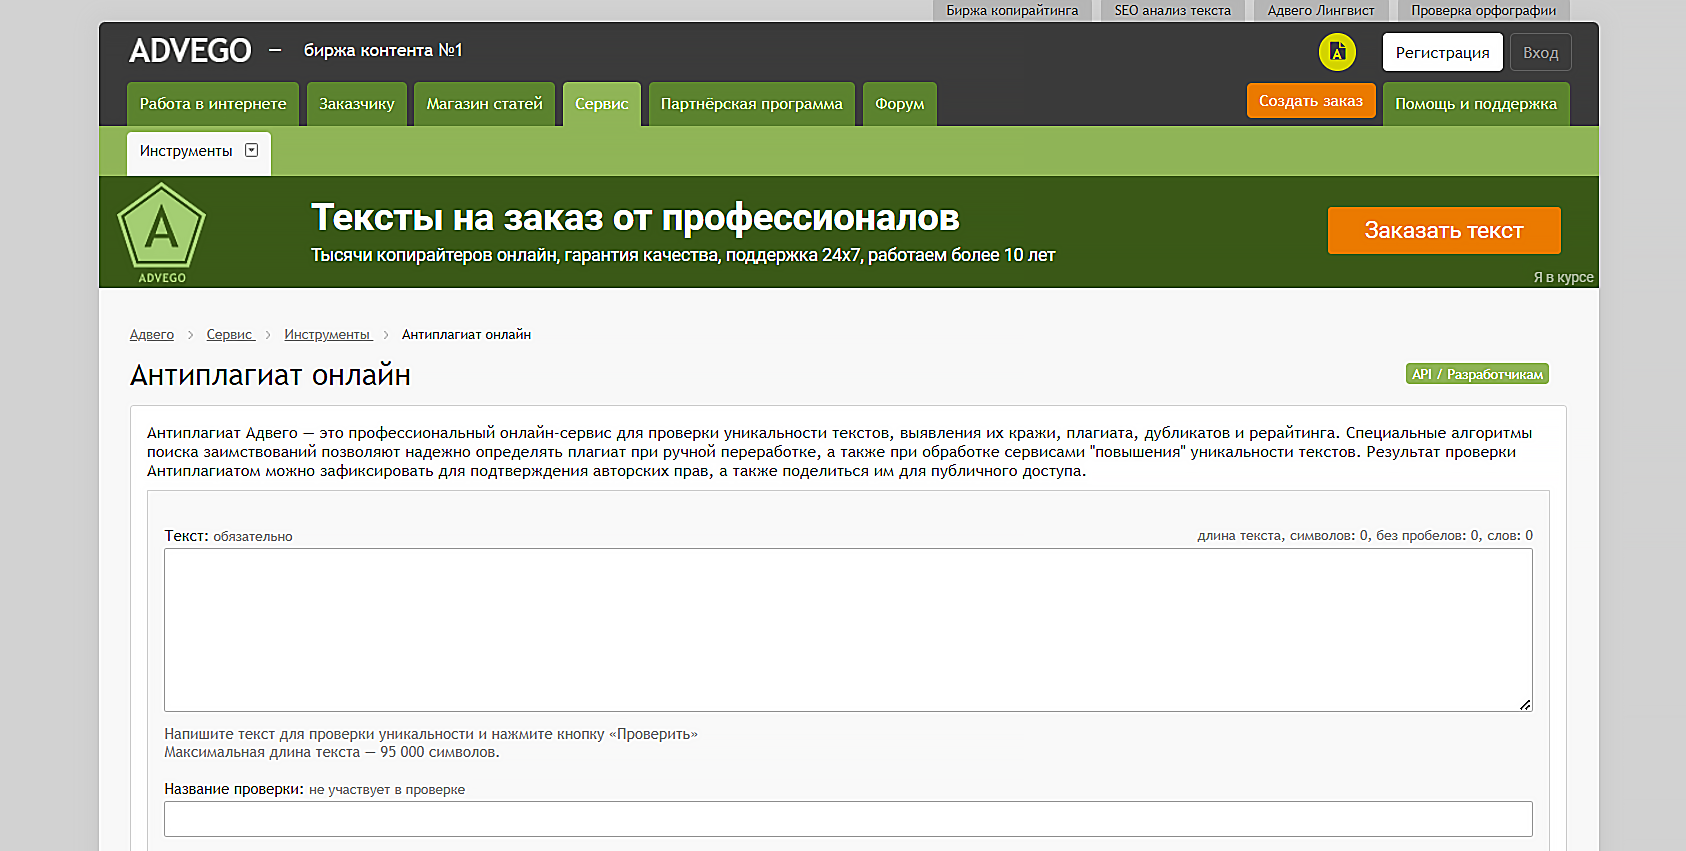This screenshot has height=851, width=1686.
Task: Expand the Инструменты dropdown arrow
Action: [252, 150]
